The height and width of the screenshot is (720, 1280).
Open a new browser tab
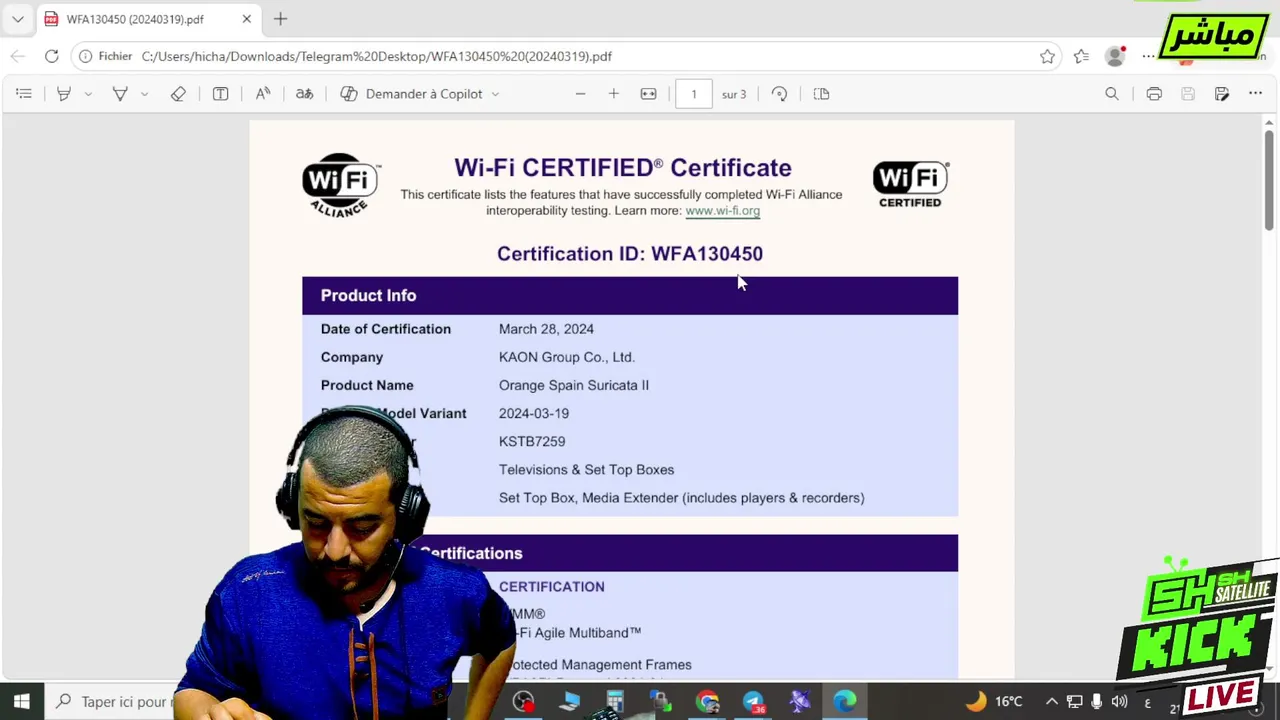pos(281,19)
